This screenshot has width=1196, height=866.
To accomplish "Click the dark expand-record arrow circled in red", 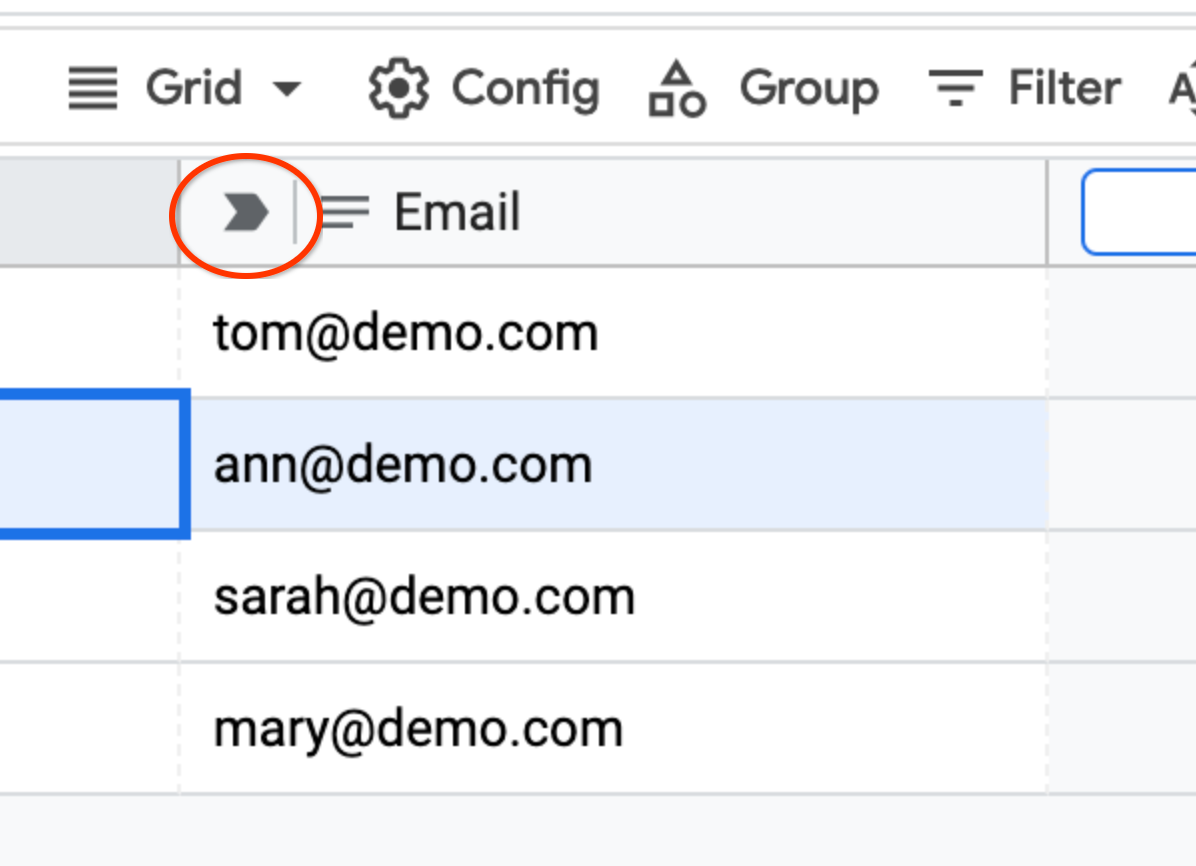I will click(245, 211).
